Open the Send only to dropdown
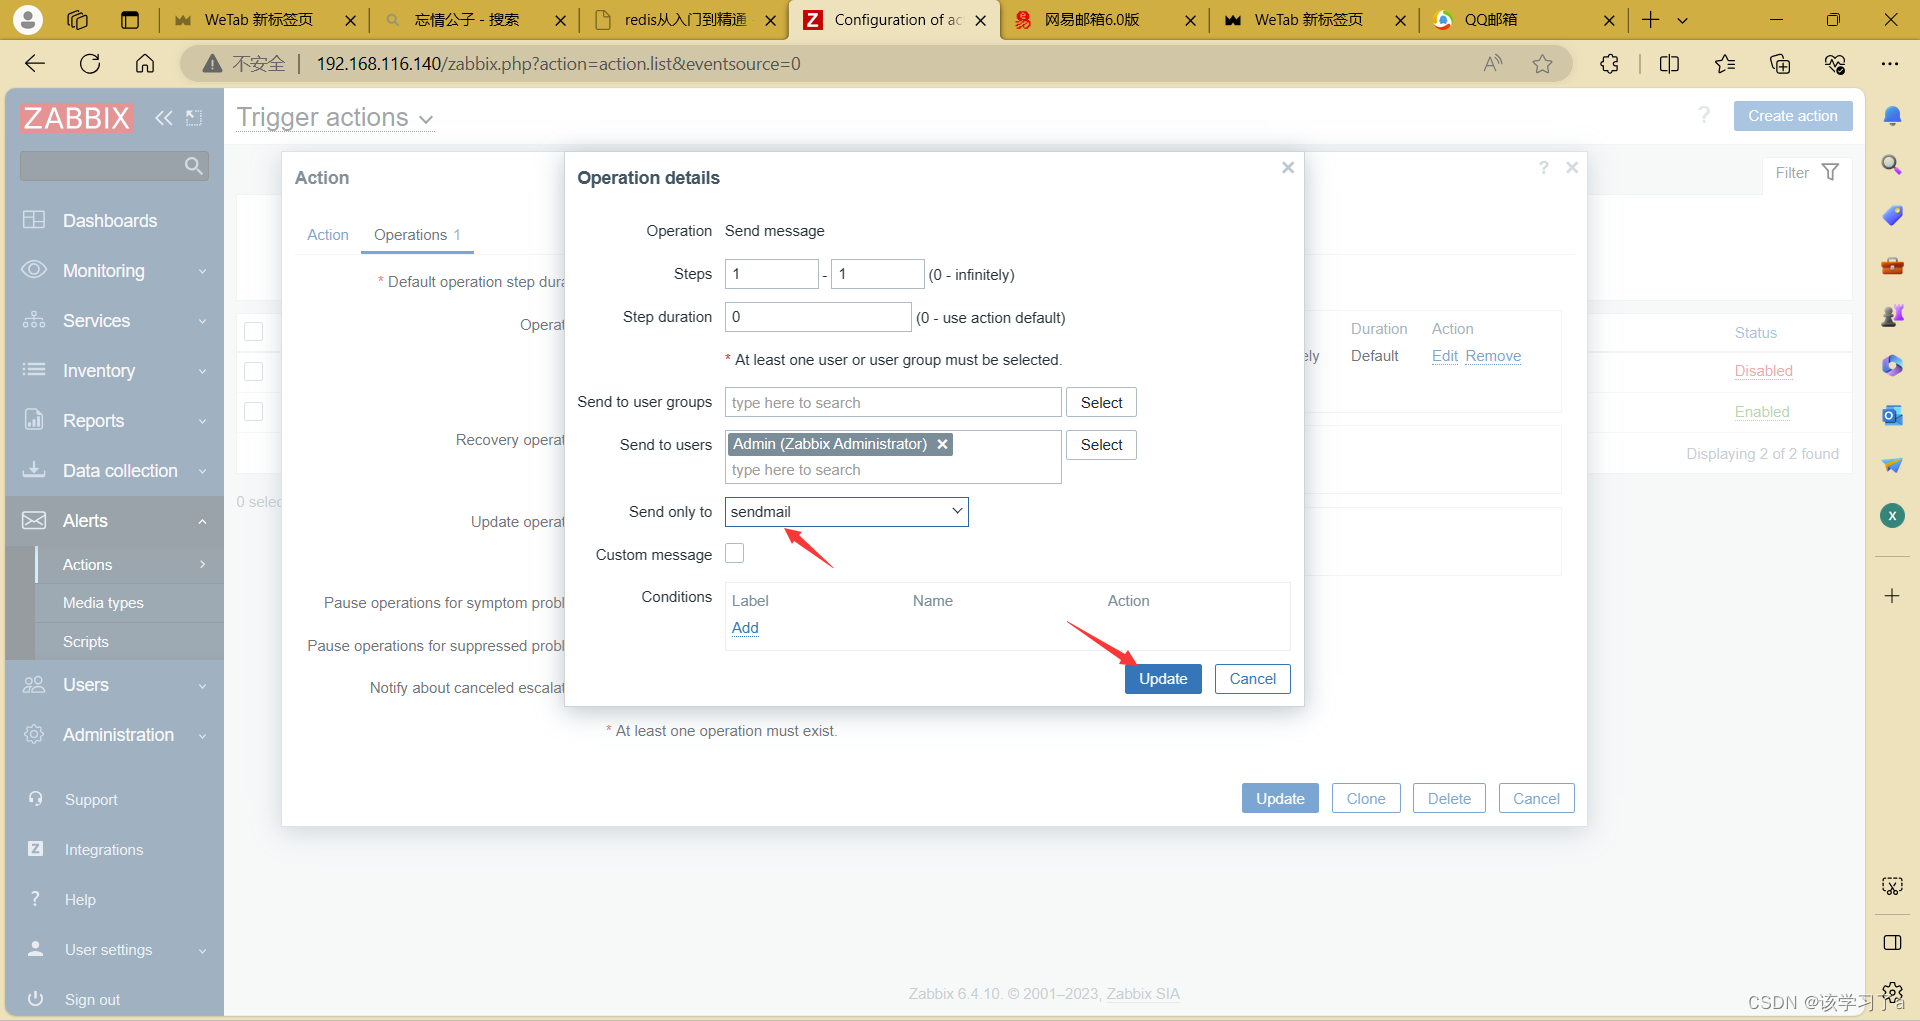This screenshot has width=1920, height=1021. coord(846,512)
